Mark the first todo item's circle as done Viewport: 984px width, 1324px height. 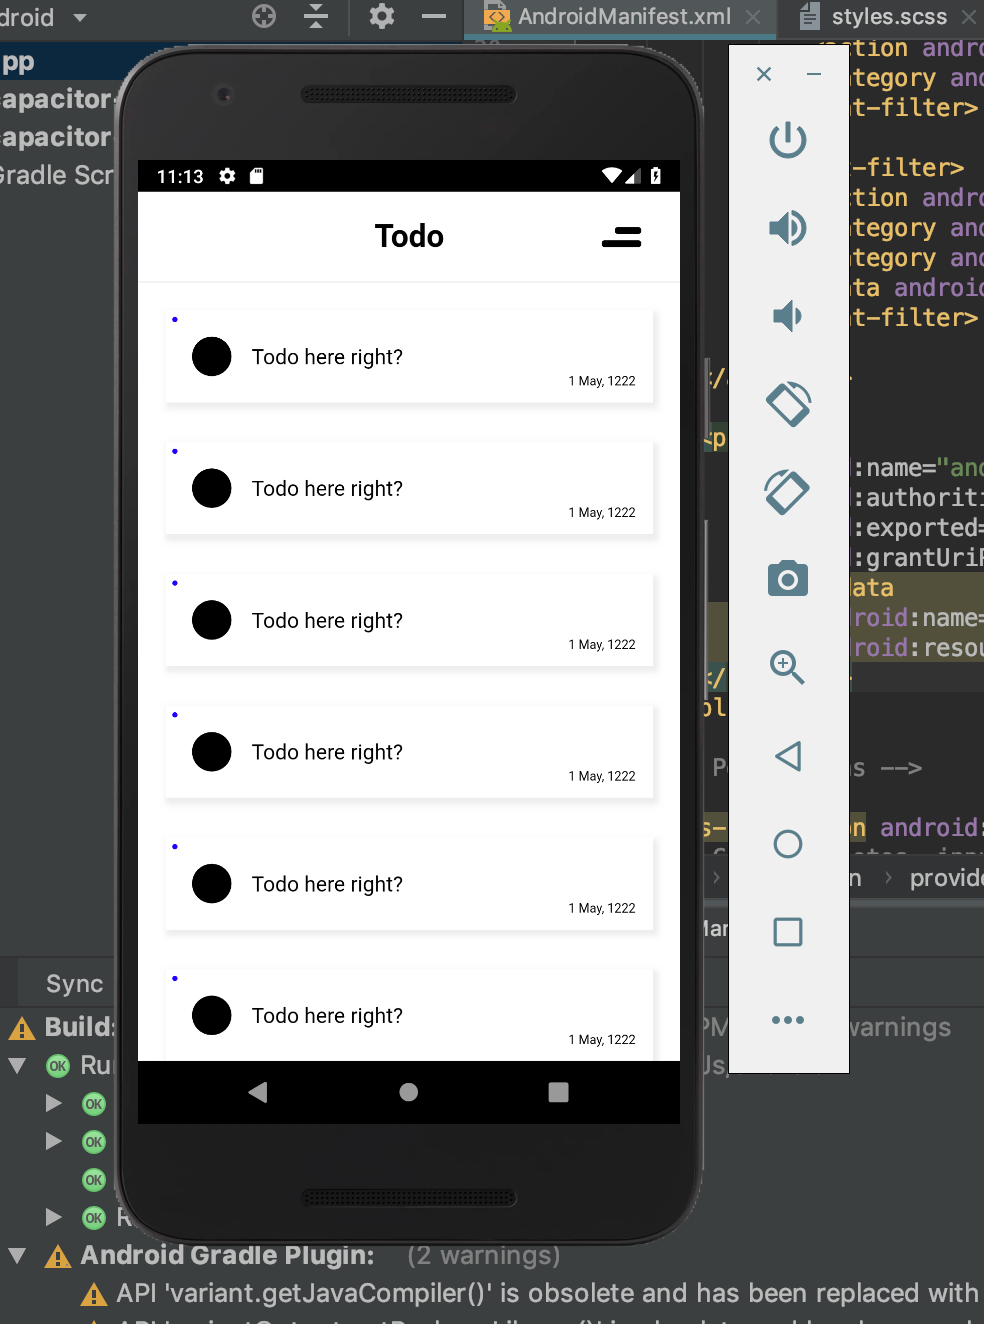211,356
